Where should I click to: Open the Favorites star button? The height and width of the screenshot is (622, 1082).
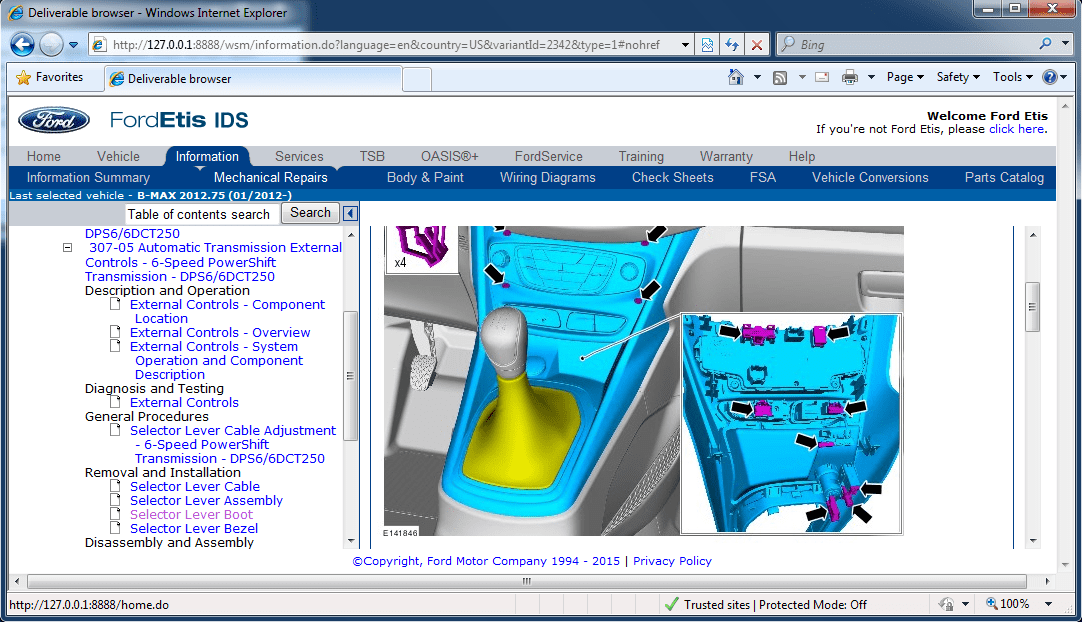click(50, 77)
